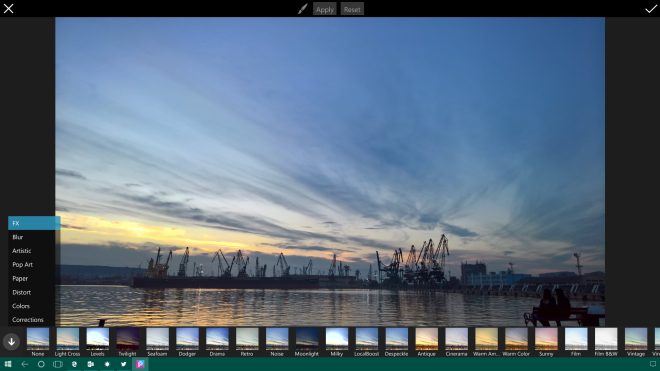The image size is (660, 371).
Task: Open Outlook from the taskbar
Action: (90, 364)
